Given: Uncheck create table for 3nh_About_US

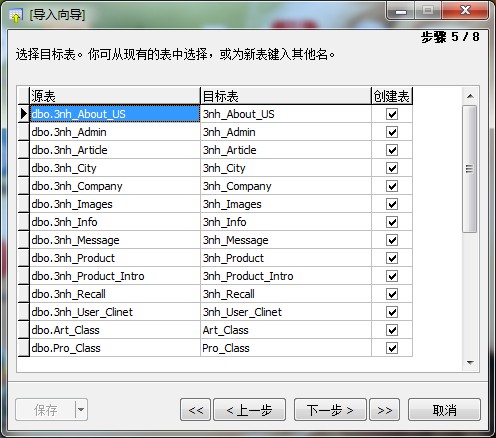Looking at the screenshot, I should 392,114.
